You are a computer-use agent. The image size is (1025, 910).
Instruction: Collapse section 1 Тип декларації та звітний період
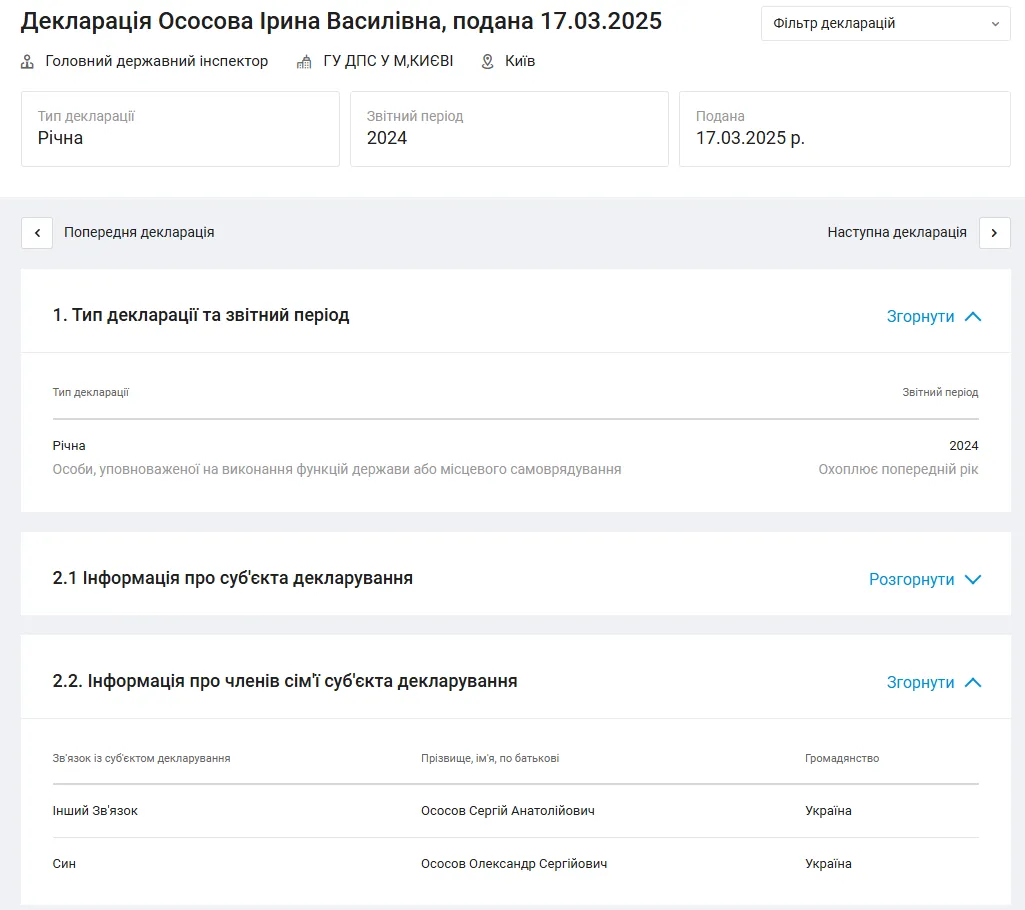tap(934, 316)
